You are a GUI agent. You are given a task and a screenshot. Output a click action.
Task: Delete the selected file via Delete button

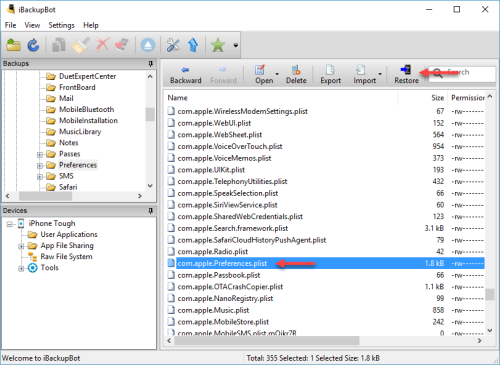296,75
